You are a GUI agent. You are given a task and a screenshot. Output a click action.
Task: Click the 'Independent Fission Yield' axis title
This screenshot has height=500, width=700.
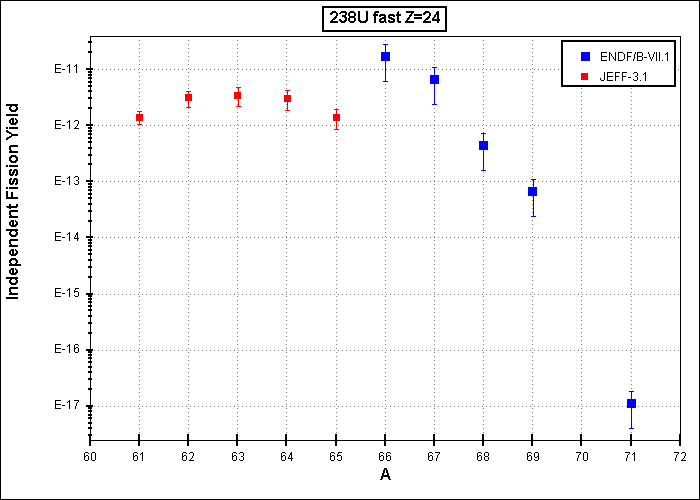(x=13, y=202)
